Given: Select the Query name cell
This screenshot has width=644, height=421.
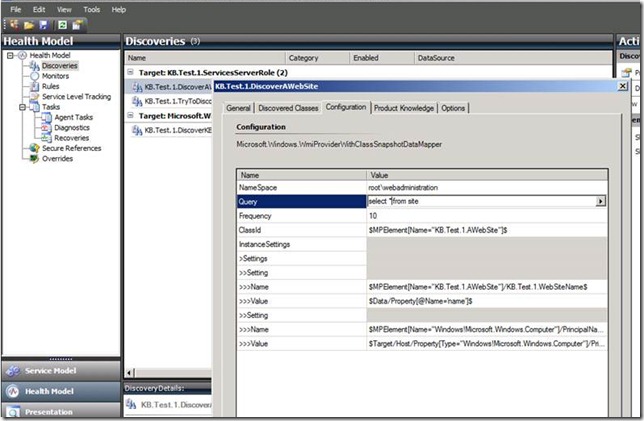Looking at the screenshot, I should tap(301, 202).
